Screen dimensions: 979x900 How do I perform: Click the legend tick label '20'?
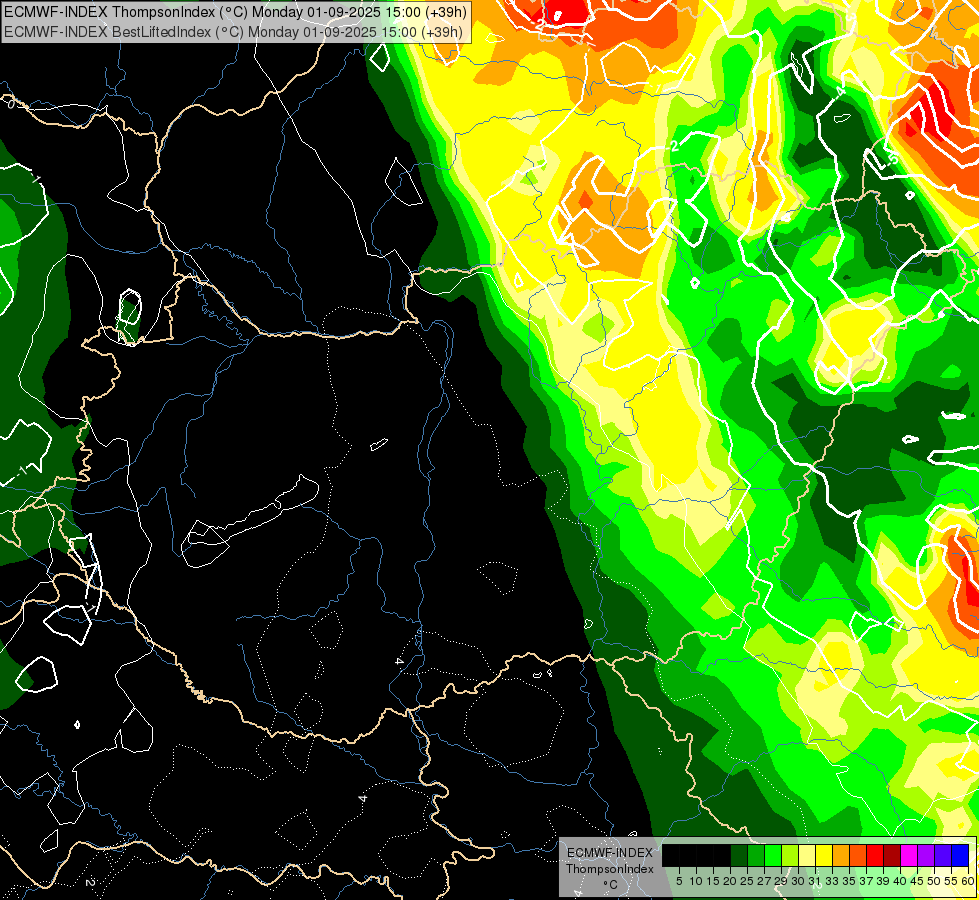click(730, 881)
